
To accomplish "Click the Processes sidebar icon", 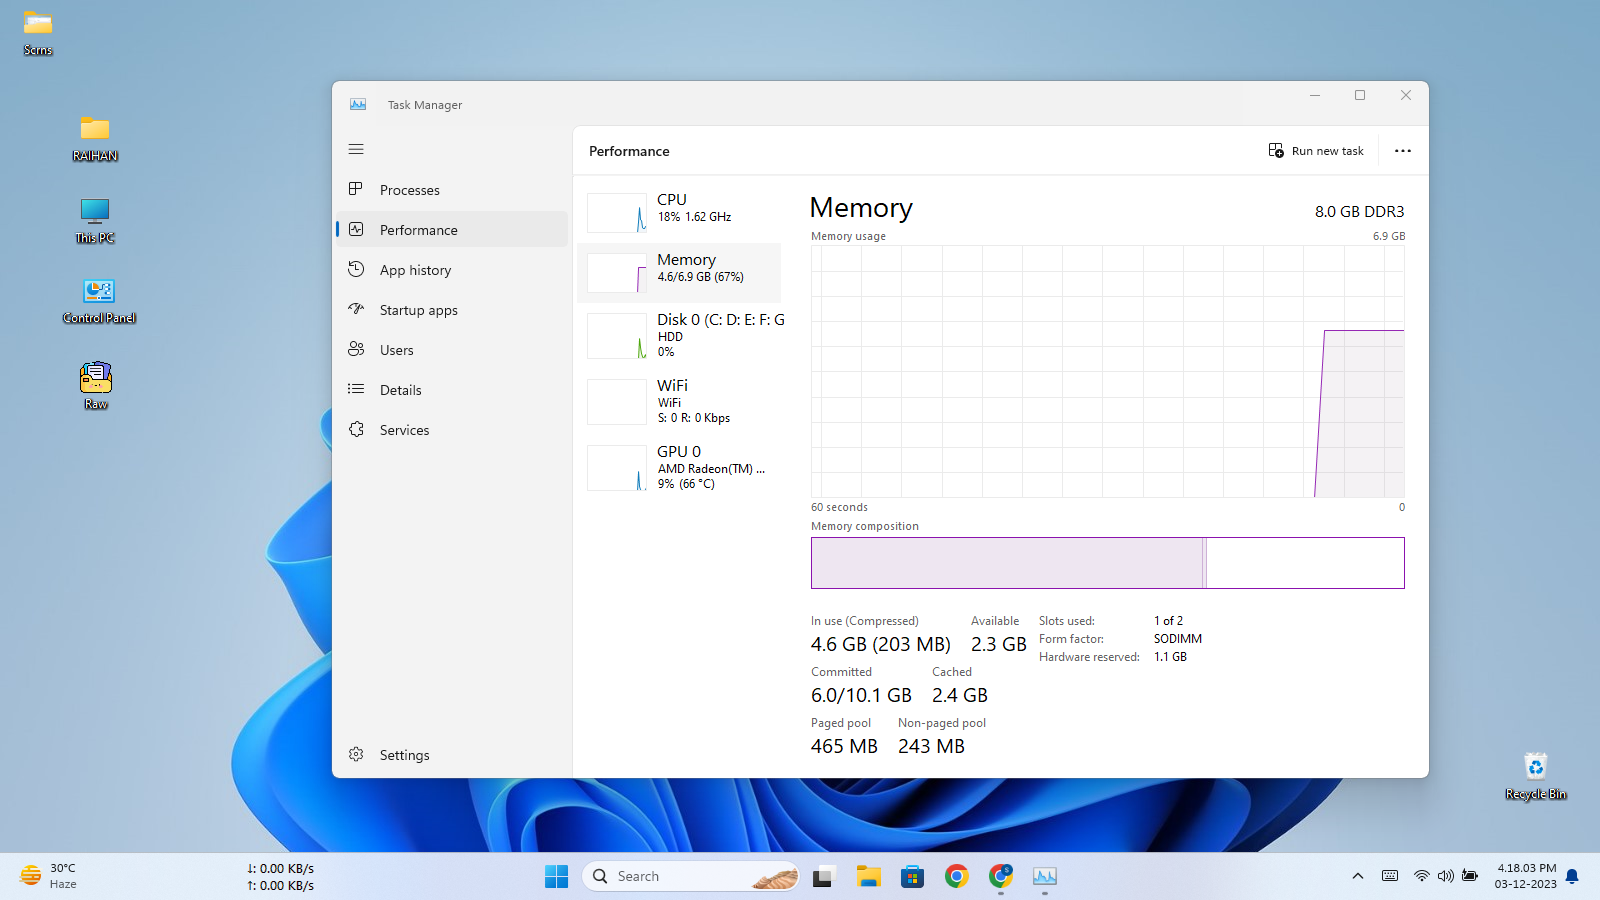I will [356, 189].
